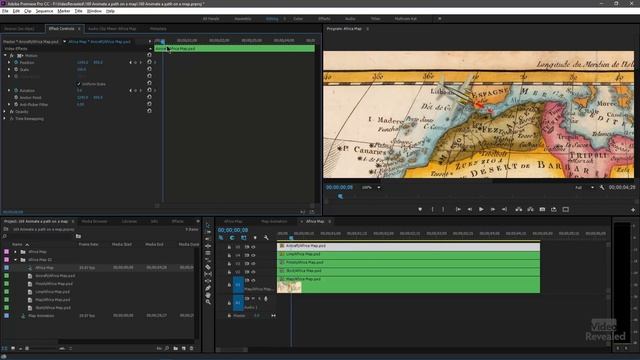Switch to the Audio workspace

(350, 19)
